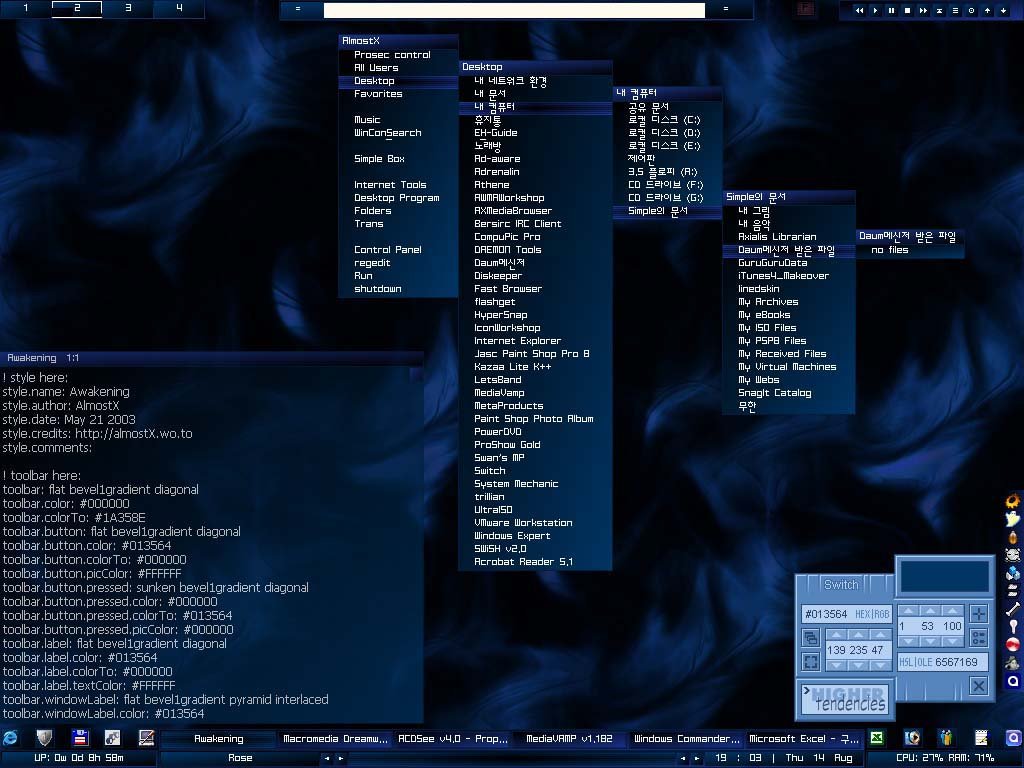Image resolution: width=1024 pixels, height=768 pixels.
Task: Click the eject icon in media controls
Action: [939, 10]
